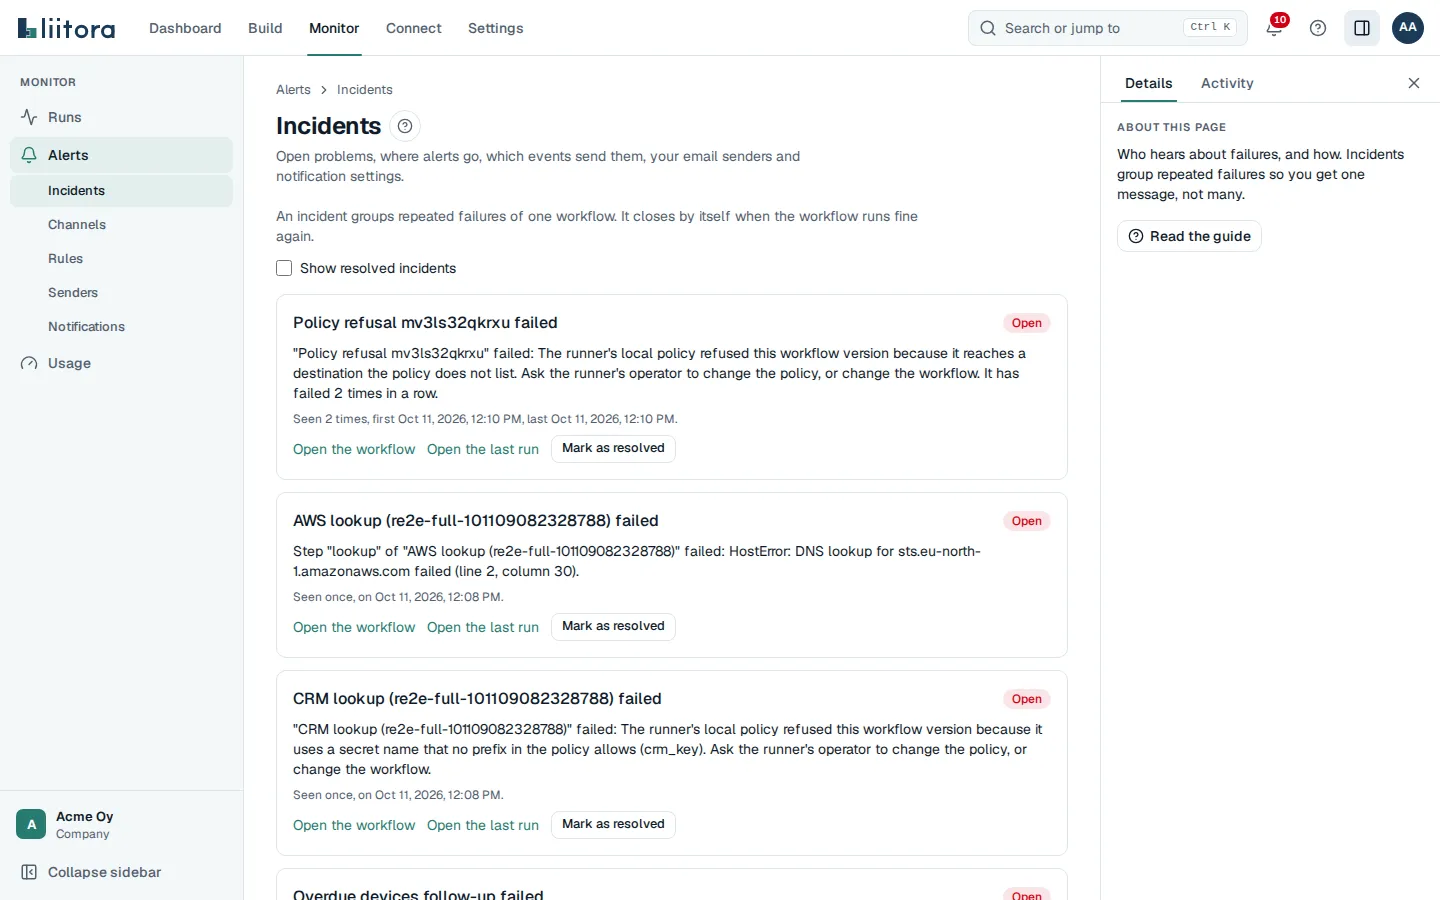
Task: Click the Read the guide button
Action: click(x=1189, y=236)
